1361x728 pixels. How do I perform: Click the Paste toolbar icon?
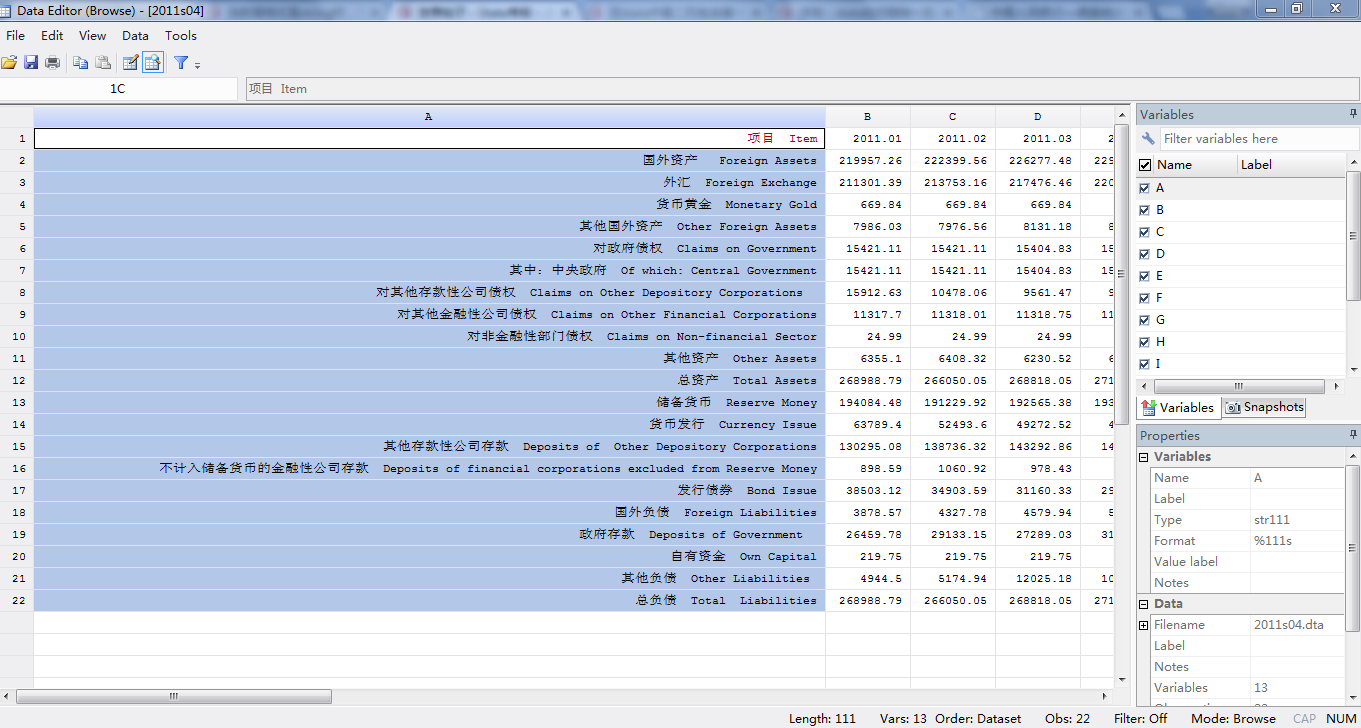click(103, 63)
